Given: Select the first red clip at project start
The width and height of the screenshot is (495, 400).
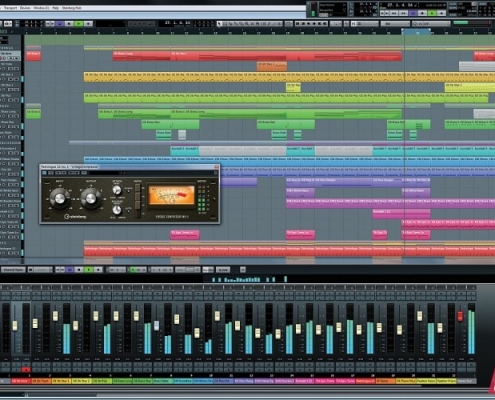Looking at the screenshot, I should click(x=33, y=56).
